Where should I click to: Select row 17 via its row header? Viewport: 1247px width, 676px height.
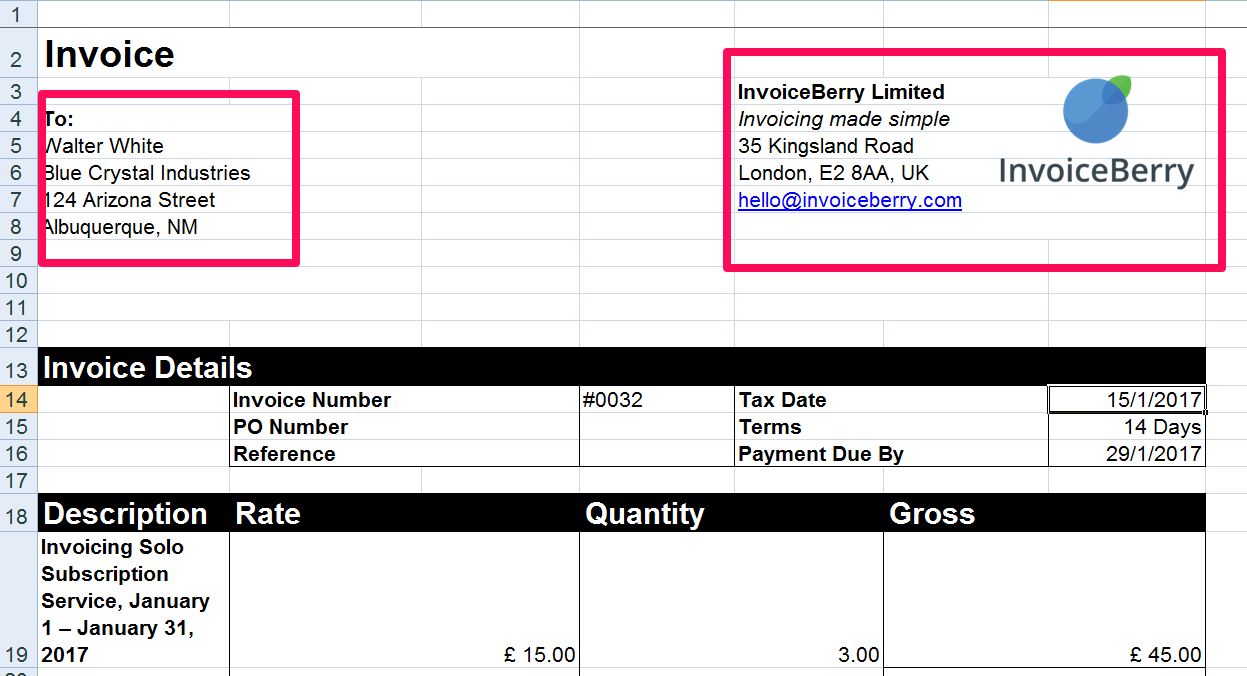(18, 481)
